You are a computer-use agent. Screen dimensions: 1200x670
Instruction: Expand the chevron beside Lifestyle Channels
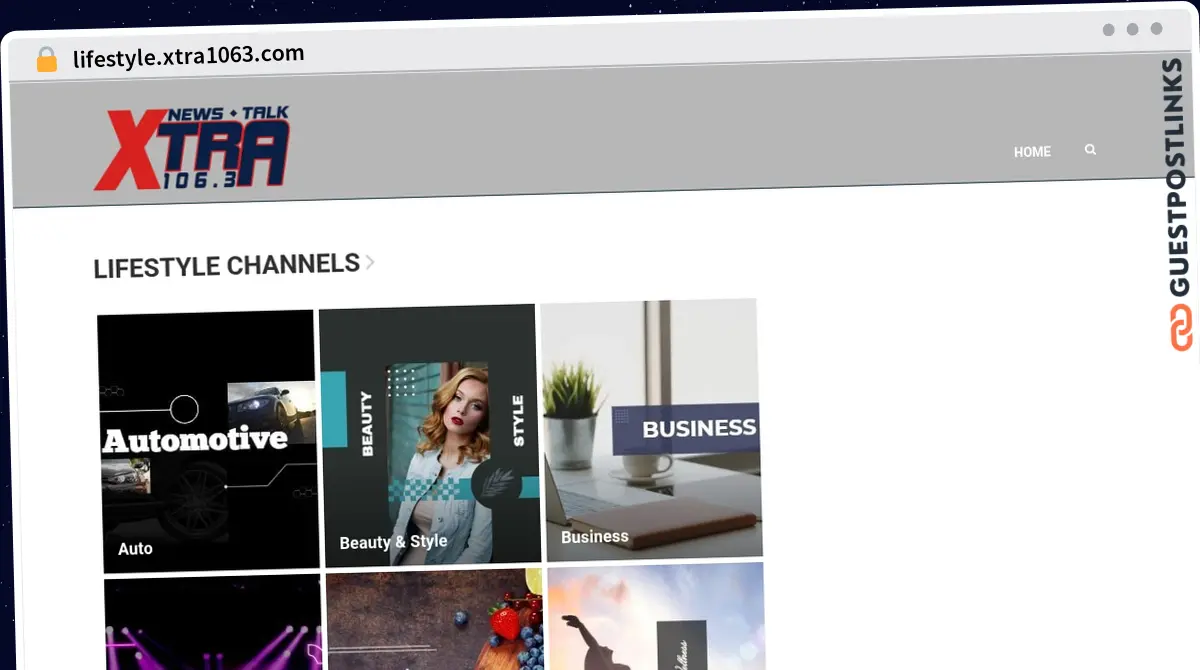pos(370,262)
